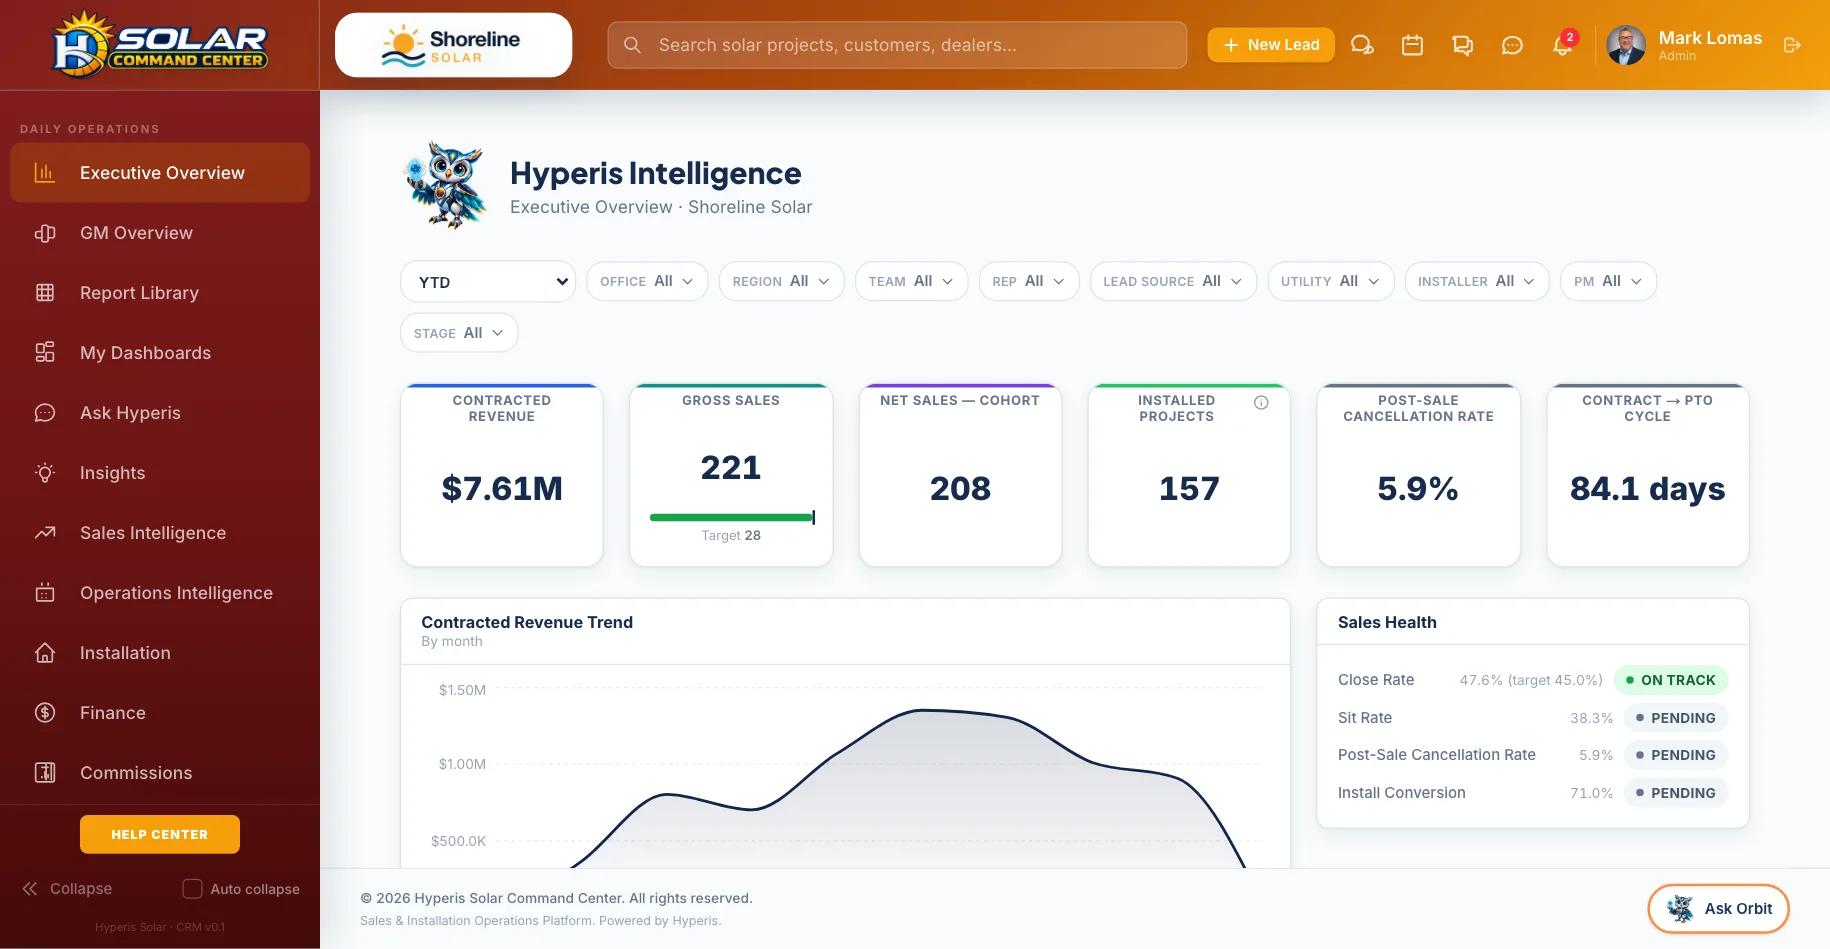The height and width of the screenshot is (949, 1830).
Task: Click the Finance dollar icon
Action: [45, 713]
